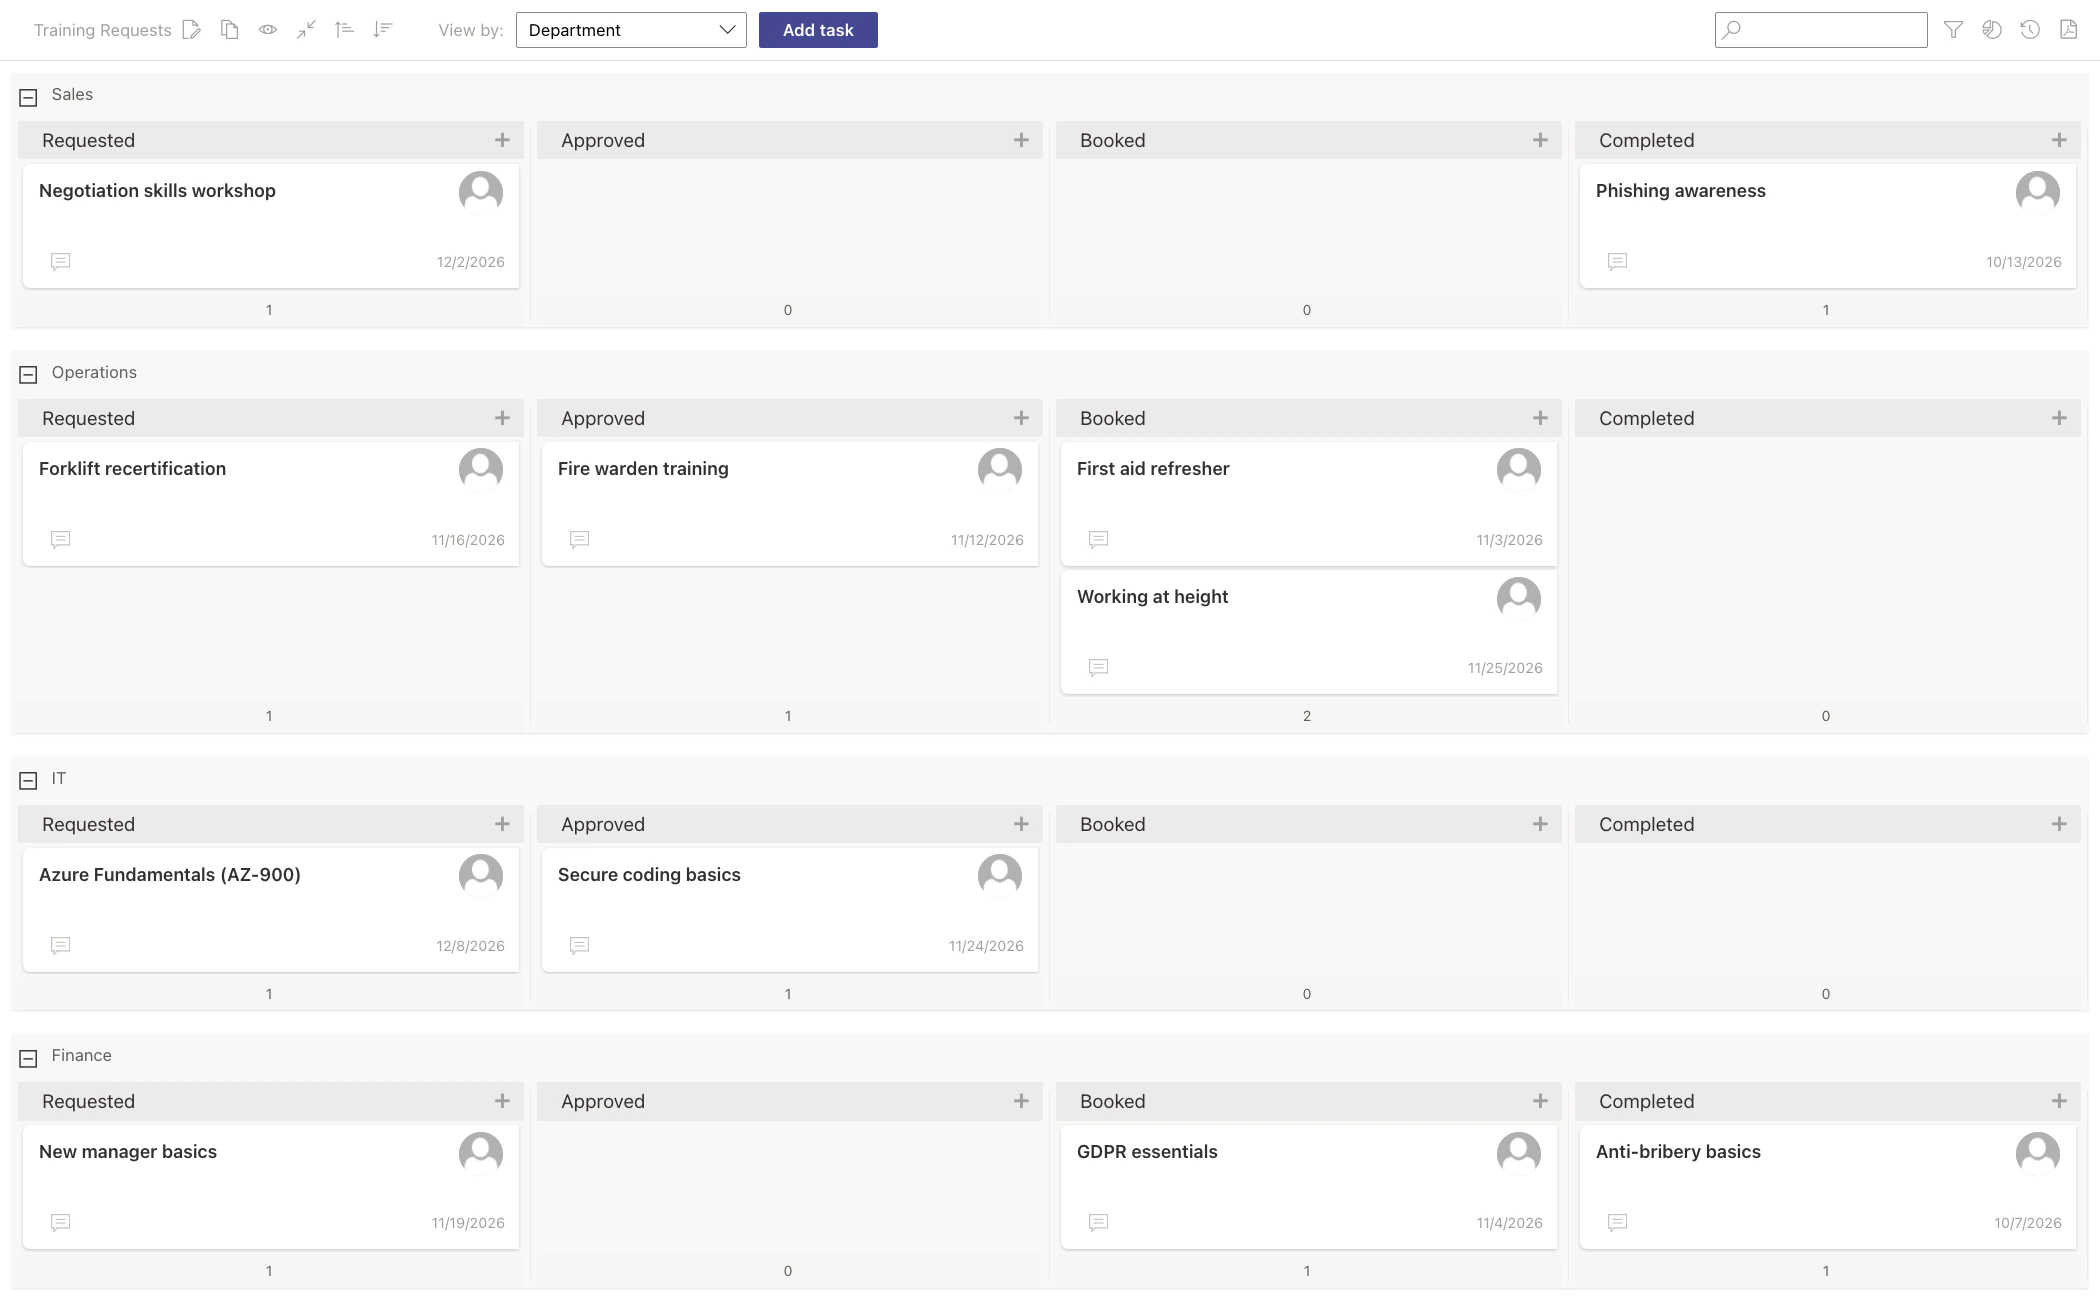The image size is (2100, 1300).
Task: Open the Azure Fundamentals (AZ-900) card
Action: click(271, 910)
